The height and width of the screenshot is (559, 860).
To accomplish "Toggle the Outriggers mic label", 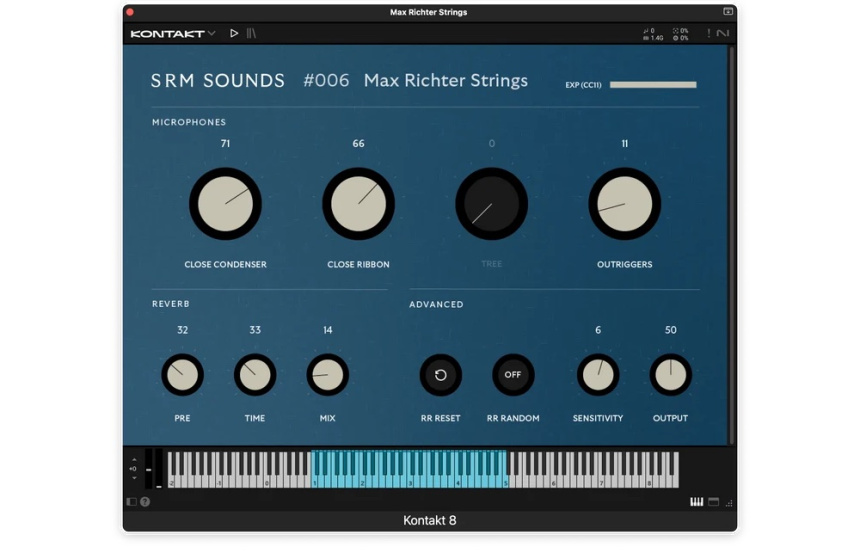I will (x=625, y=264).
